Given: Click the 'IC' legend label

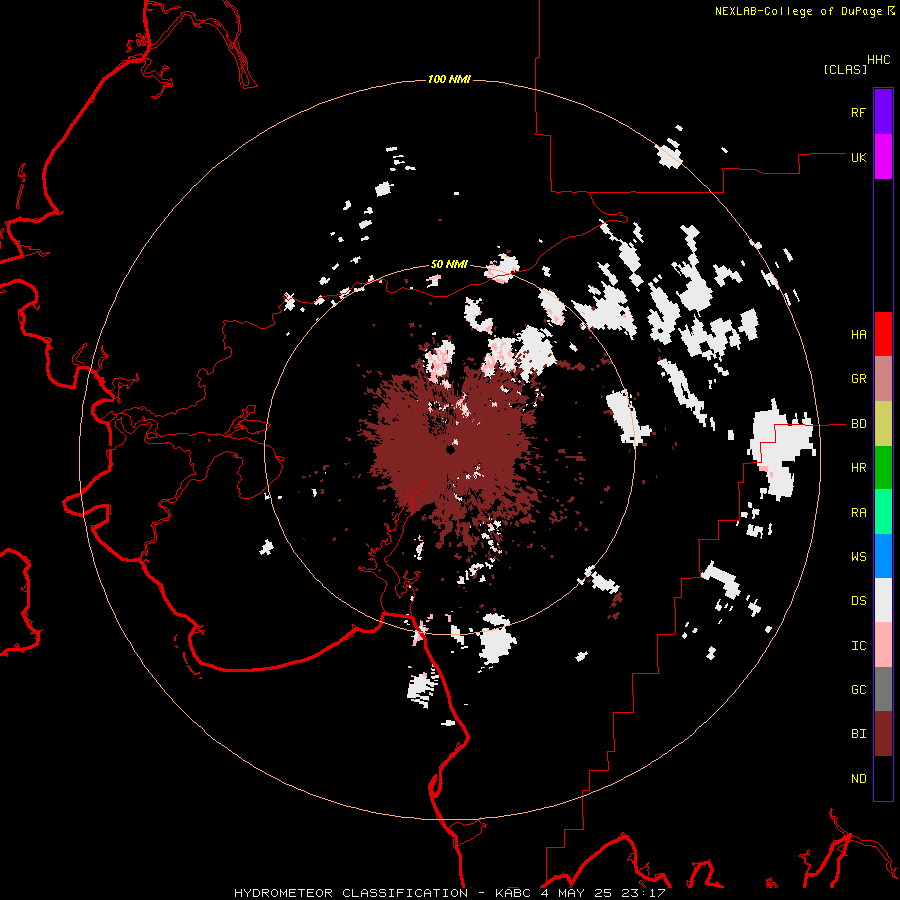Looking at the screenshot, I should [859, 646].
